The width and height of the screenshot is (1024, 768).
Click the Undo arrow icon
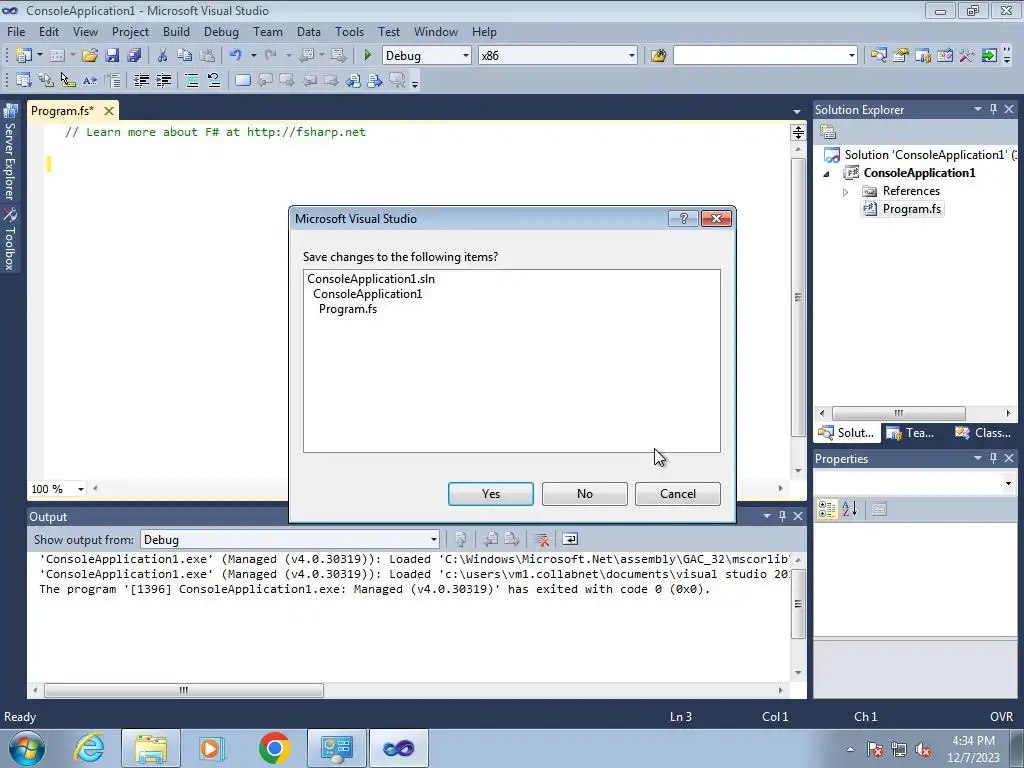click(x=235, y=56)
